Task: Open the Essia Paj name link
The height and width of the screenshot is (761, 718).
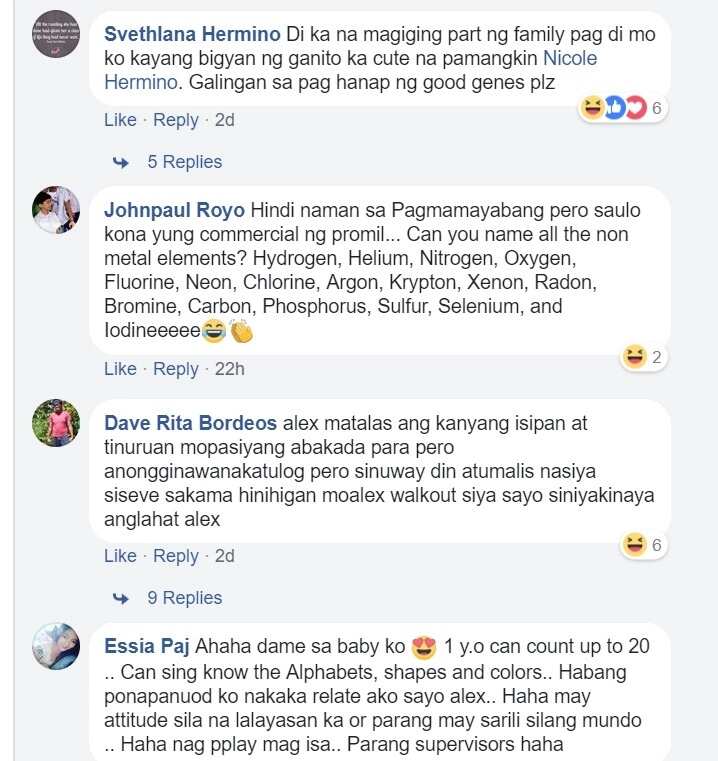Action: click(x=147, y=646)
